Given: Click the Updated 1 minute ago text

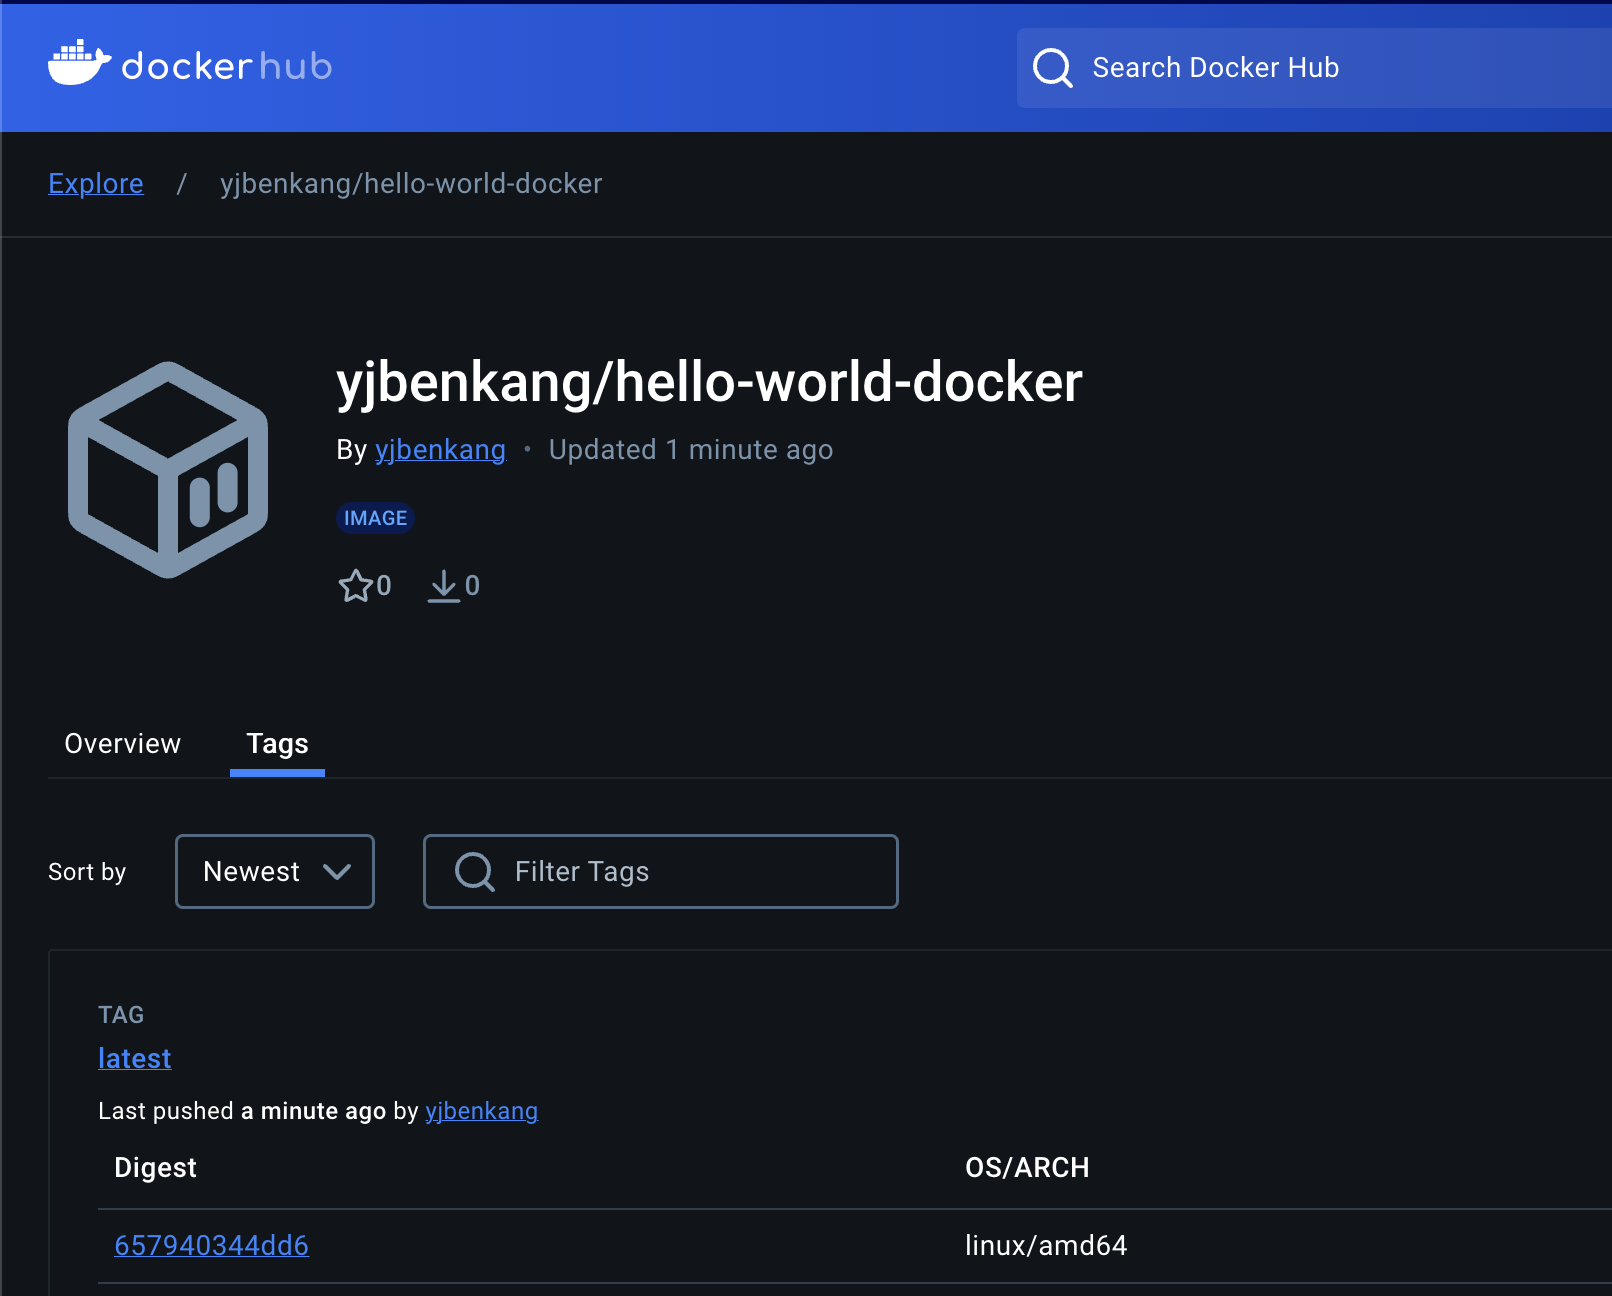Looking at the screenshot, I should 691,450.
